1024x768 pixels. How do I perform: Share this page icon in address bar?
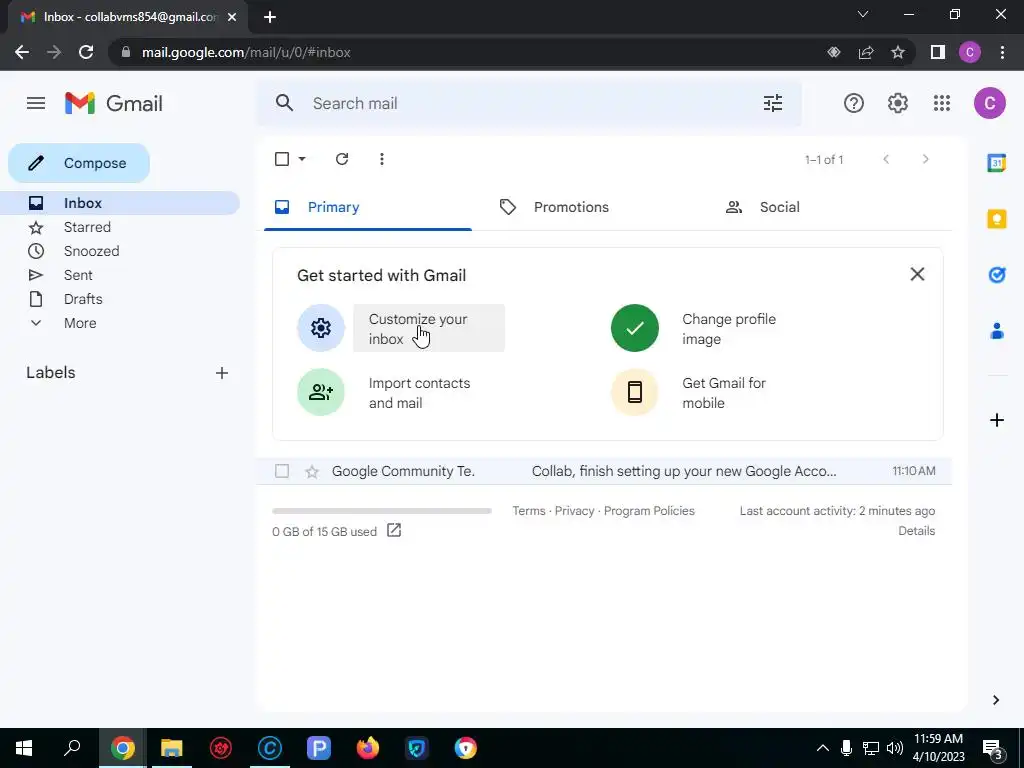pyautogui.click(x=866, y=52)
